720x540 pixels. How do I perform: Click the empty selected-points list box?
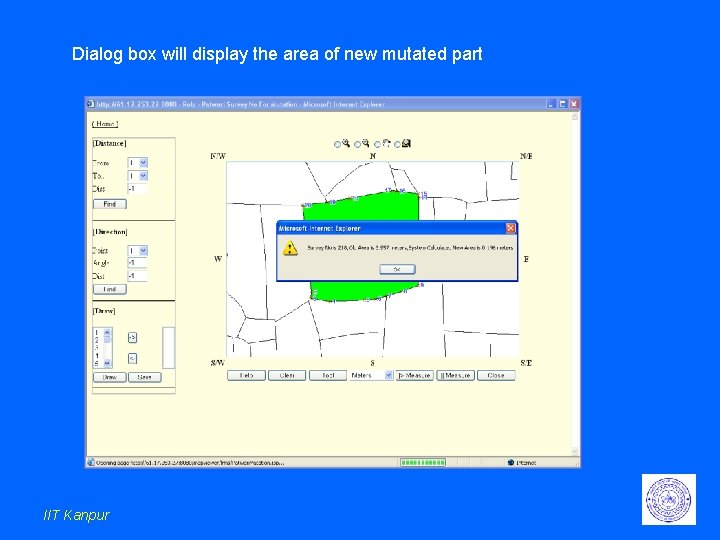tap(169, 348)
